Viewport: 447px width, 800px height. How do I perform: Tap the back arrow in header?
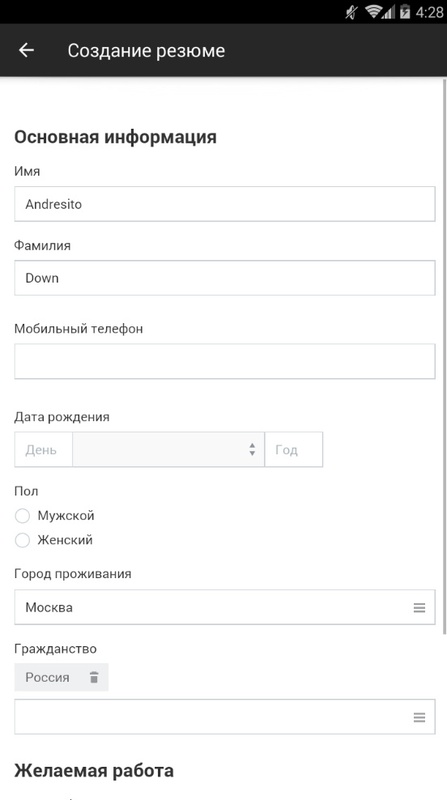tap(26, 50)
